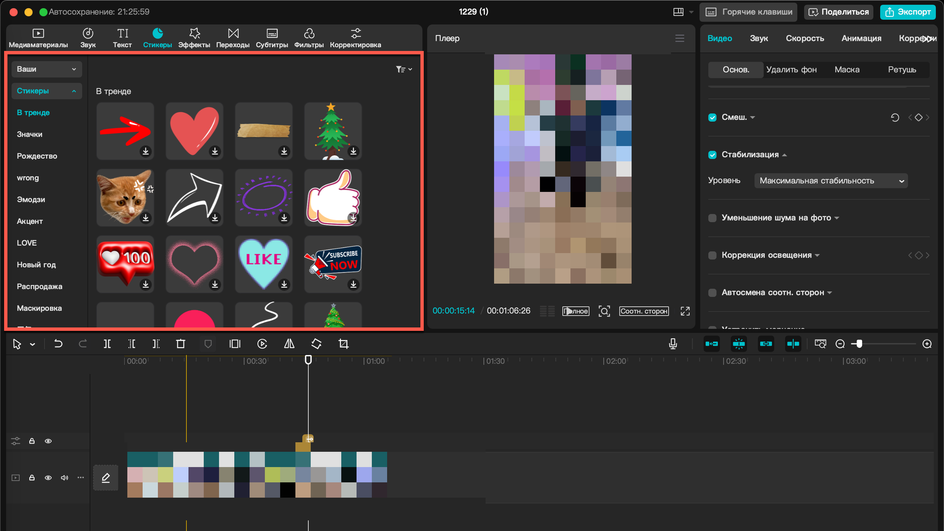
Task: Select the 100 likes sticker
Action: pyautogui.click(x=125, y=264)
